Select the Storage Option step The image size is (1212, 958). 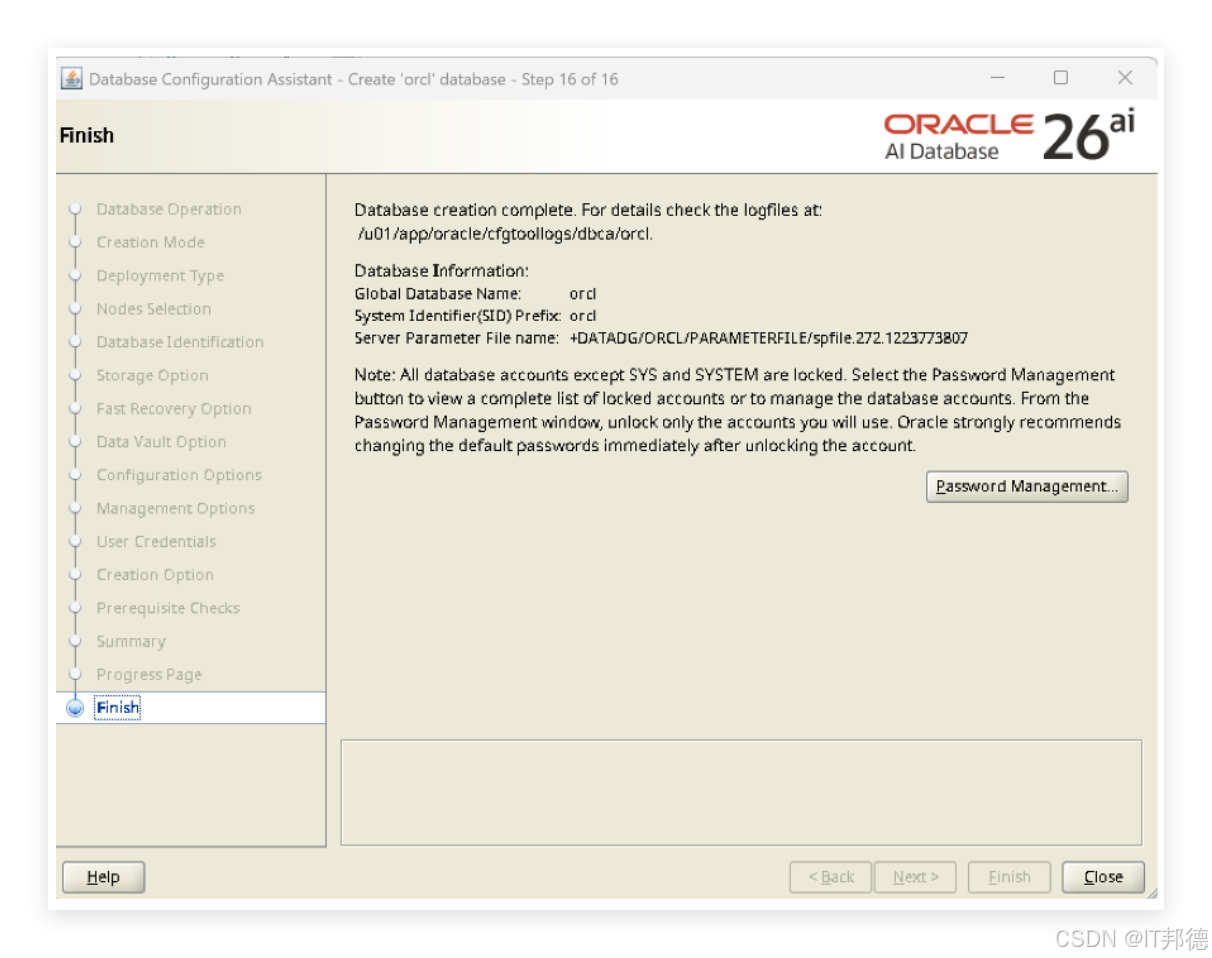point(152,376)
